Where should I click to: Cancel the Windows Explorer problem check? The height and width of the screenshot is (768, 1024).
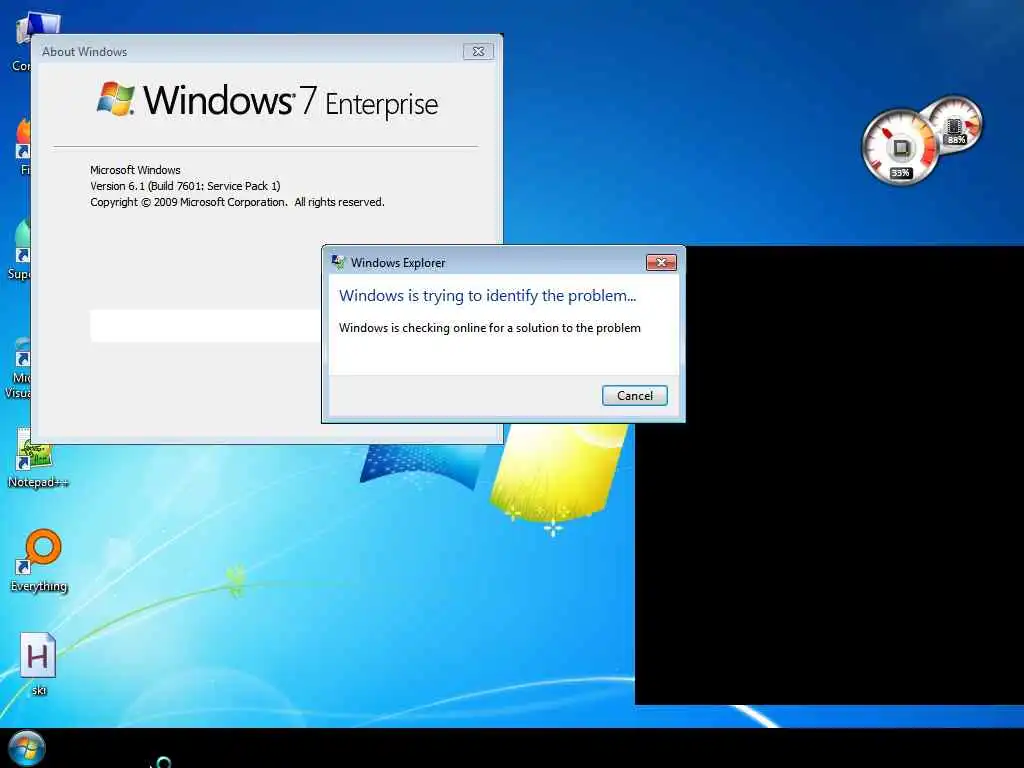pos(634,395)
